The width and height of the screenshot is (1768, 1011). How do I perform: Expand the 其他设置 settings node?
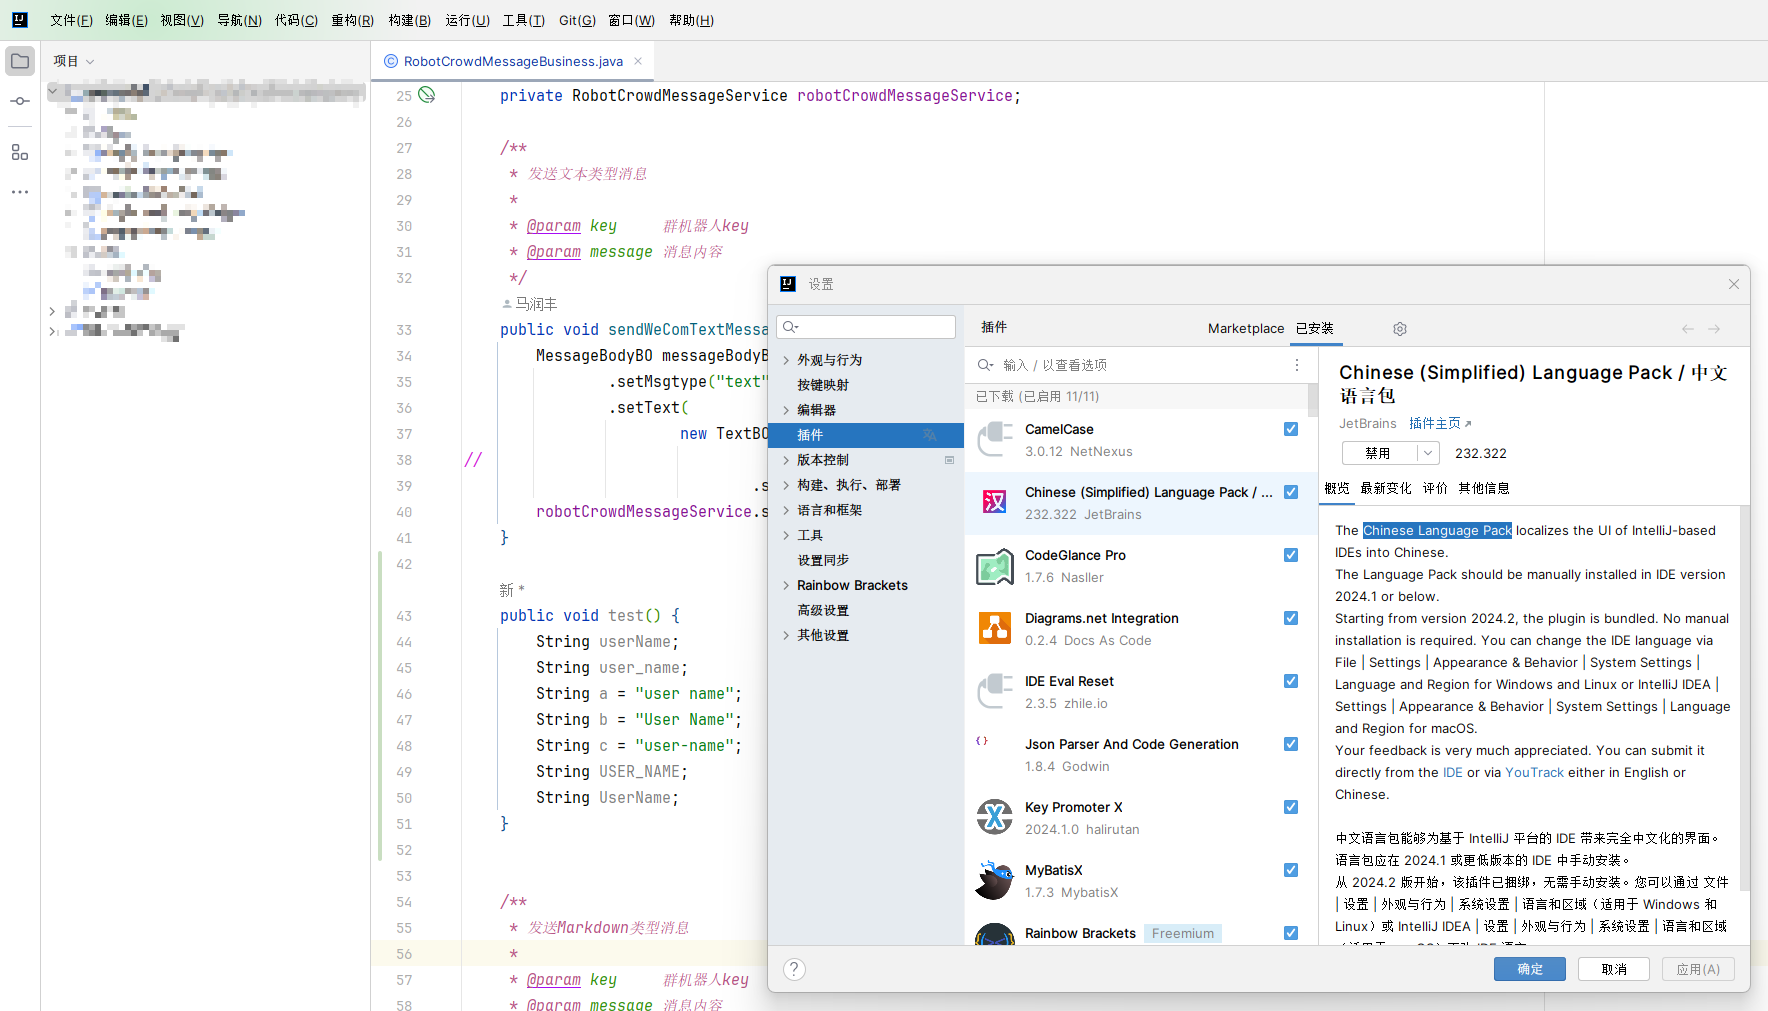tap(786, 635)
